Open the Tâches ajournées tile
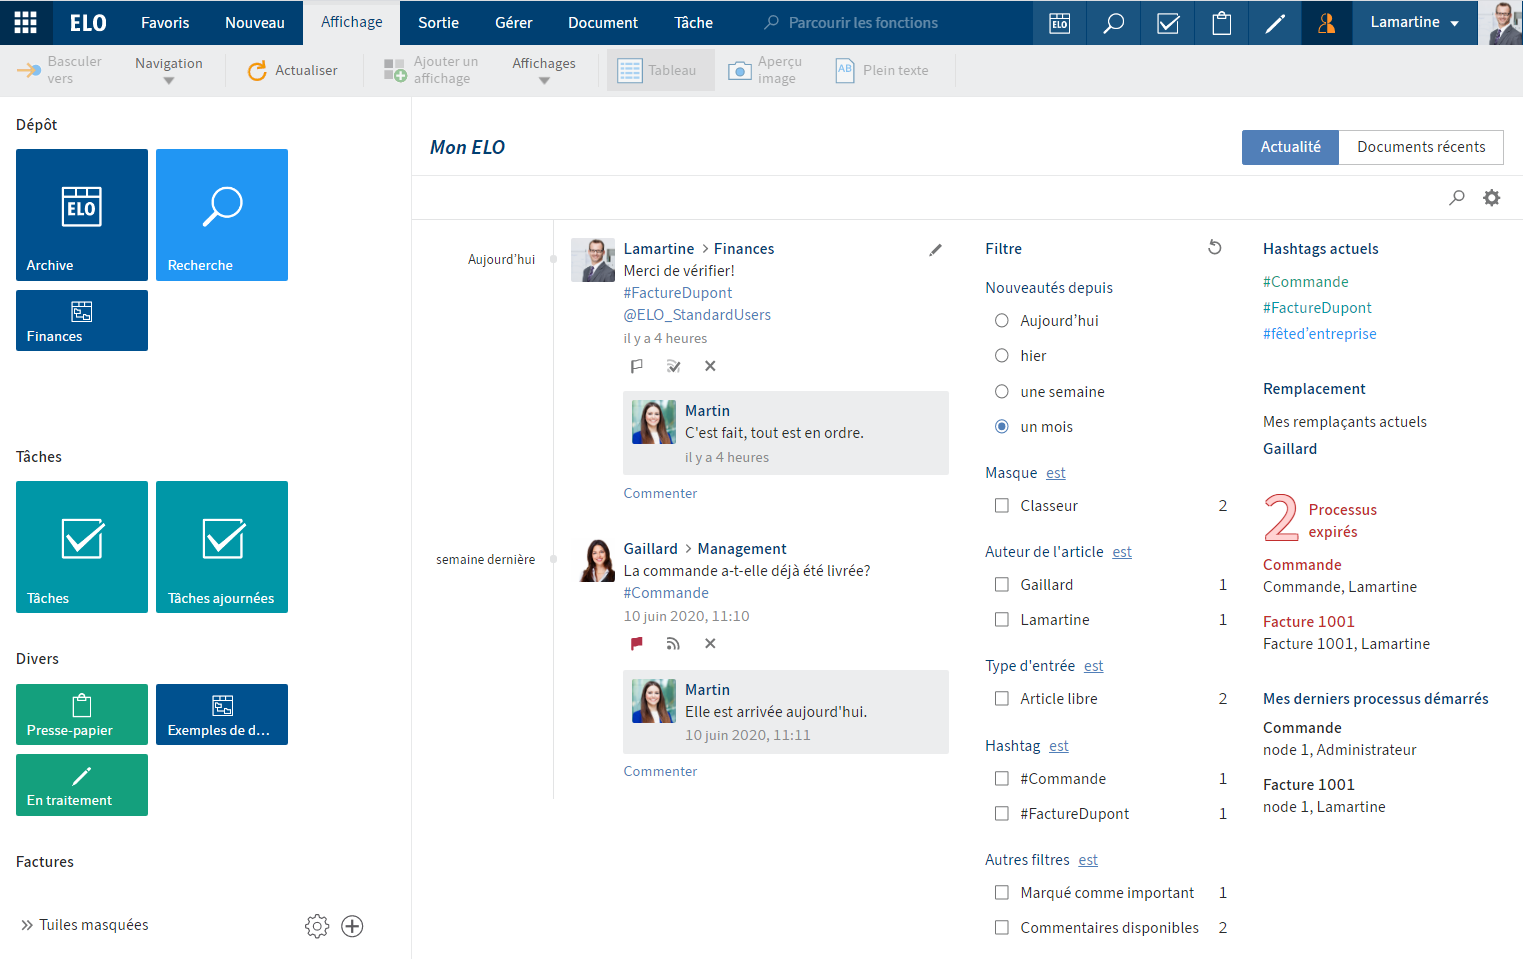 coord(222,547)
